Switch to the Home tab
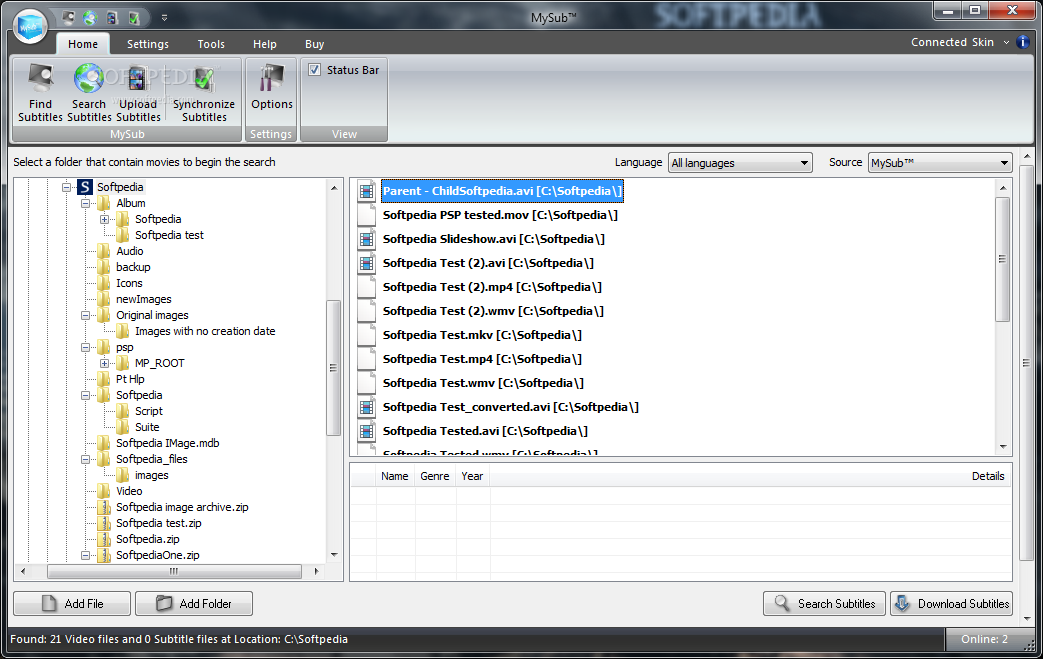 tap(83, 44)
